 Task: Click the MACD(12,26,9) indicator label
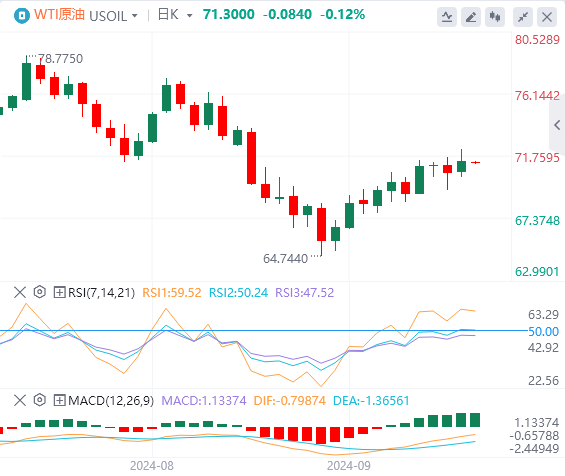111,400
